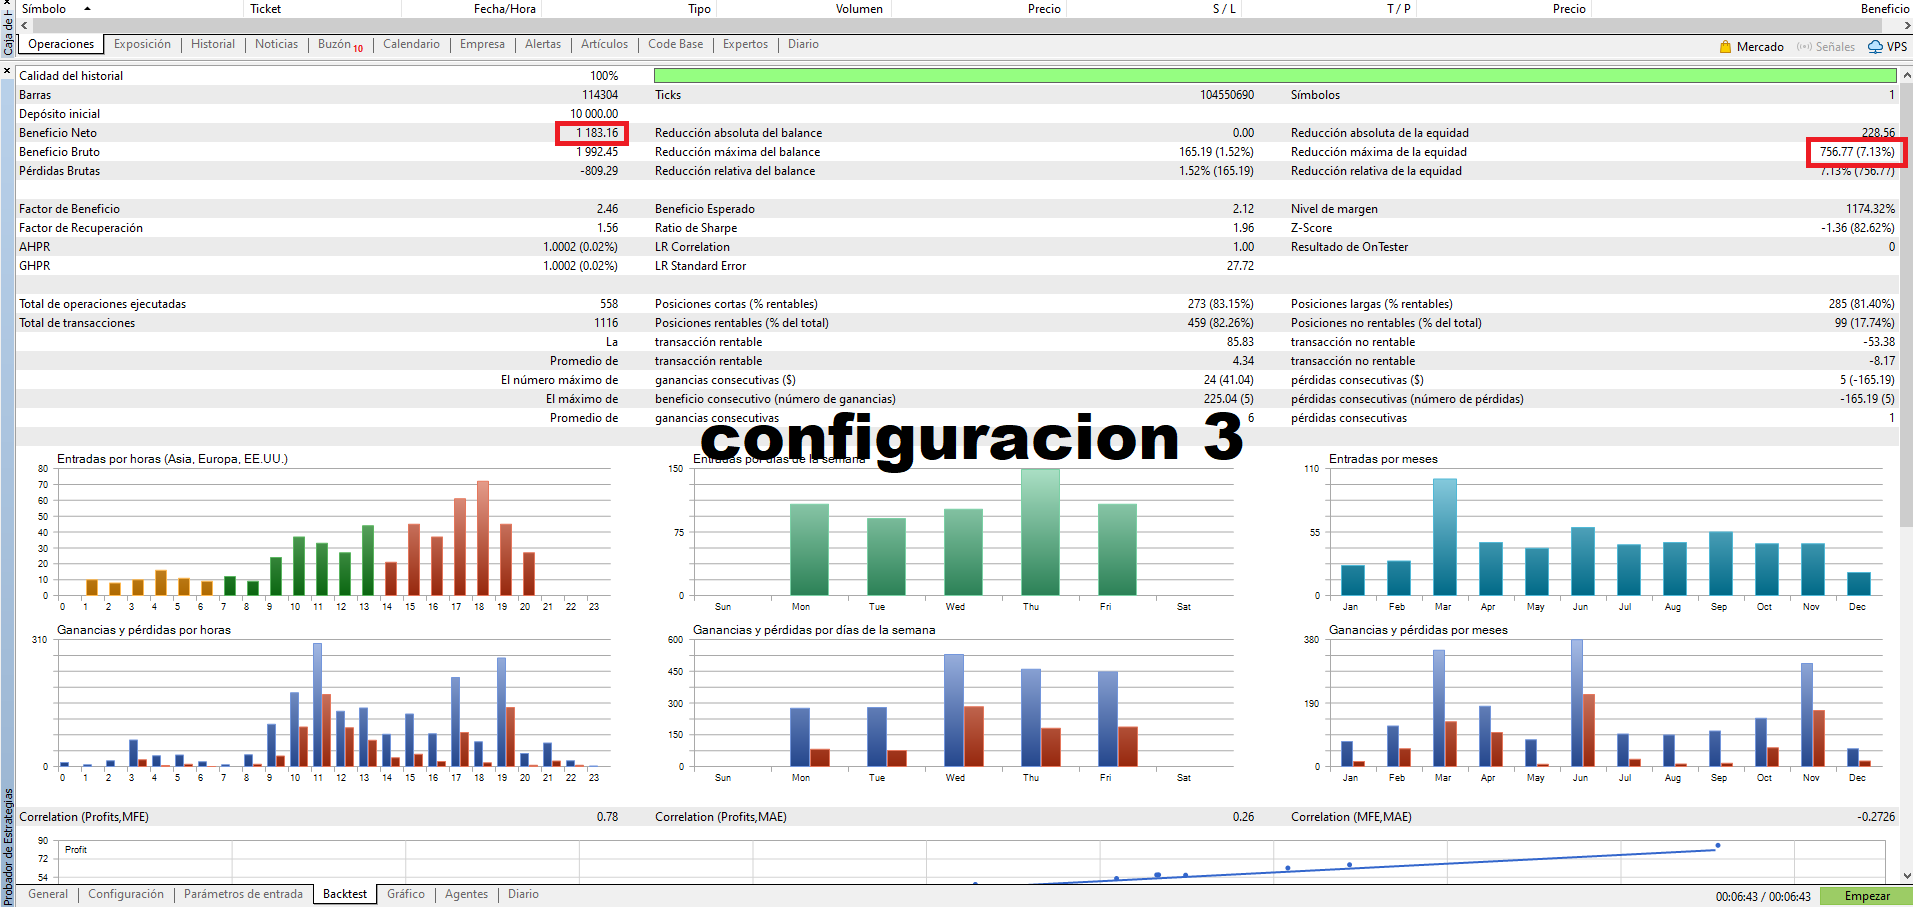Open the Noticias tab
This screenshot has height=907, width=1913.
(x=276, y=44)
